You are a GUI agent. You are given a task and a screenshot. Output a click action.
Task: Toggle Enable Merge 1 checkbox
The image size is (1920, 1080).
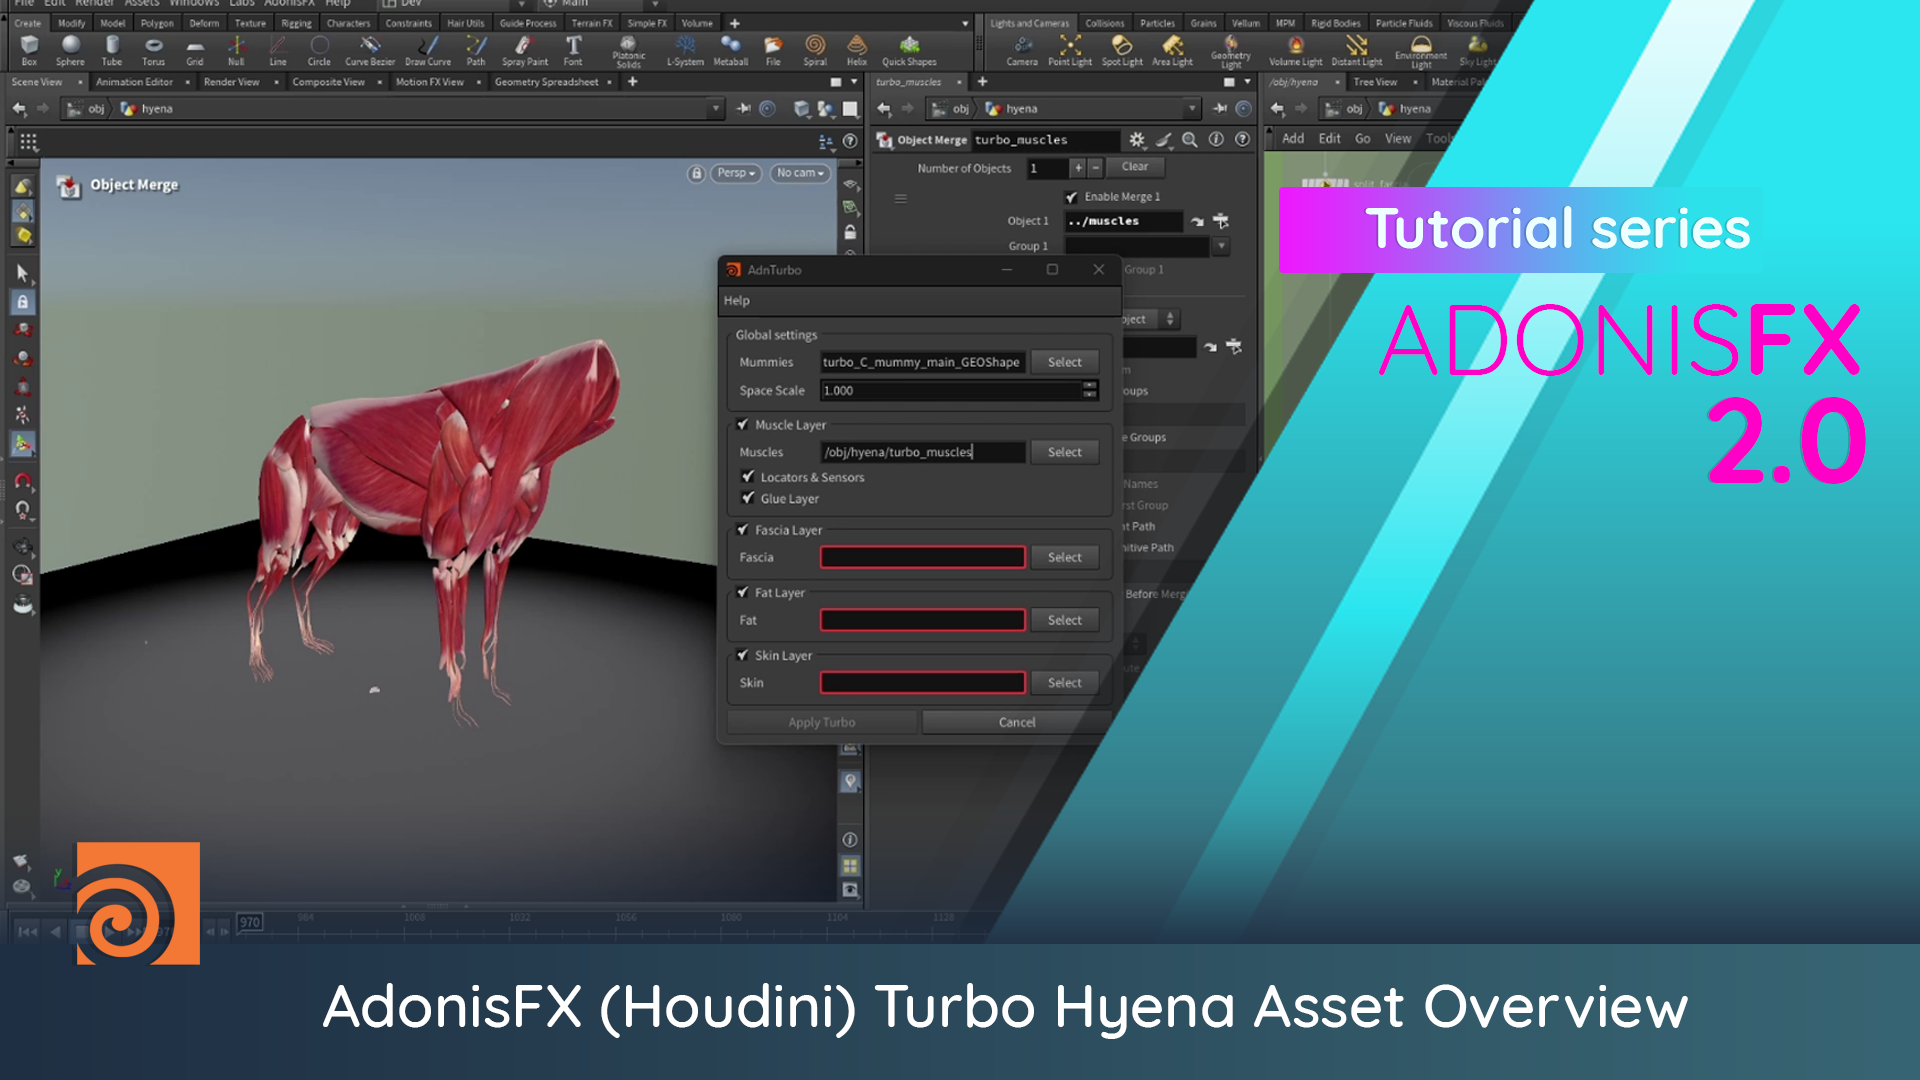1071,197
